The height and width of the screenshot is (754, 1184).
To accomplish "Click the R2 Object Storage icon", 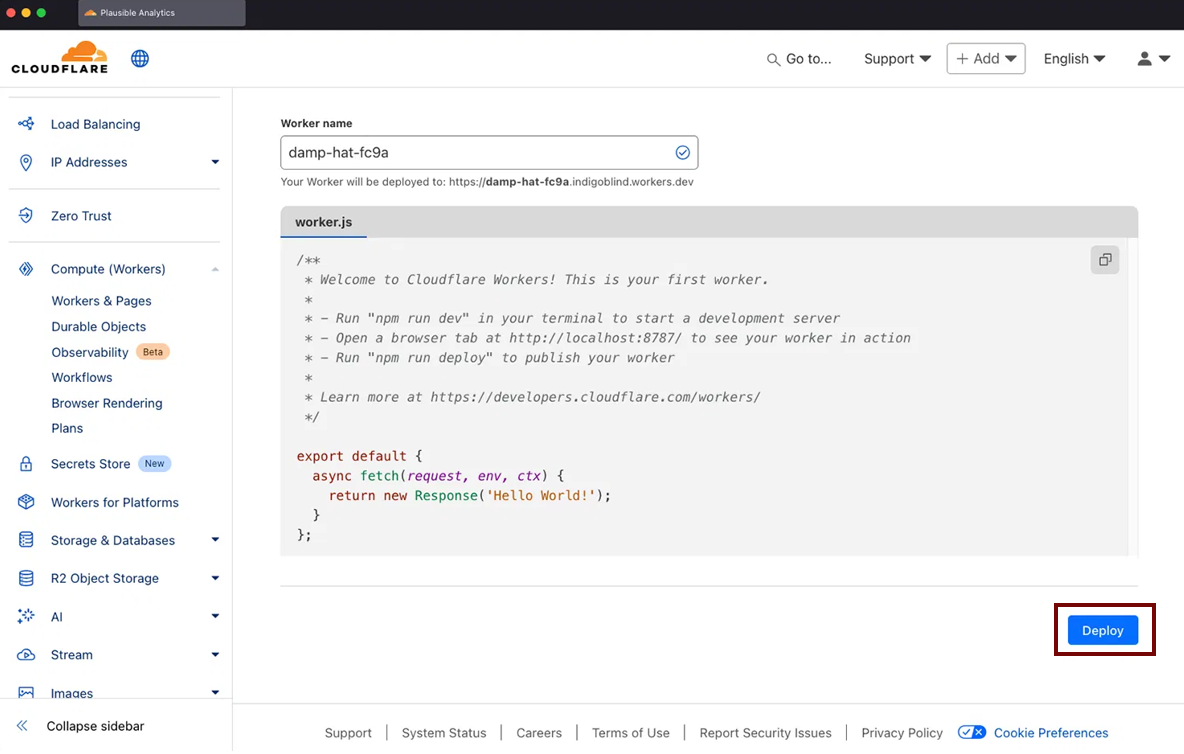I will pyautogui.click(x=27, y=579).
